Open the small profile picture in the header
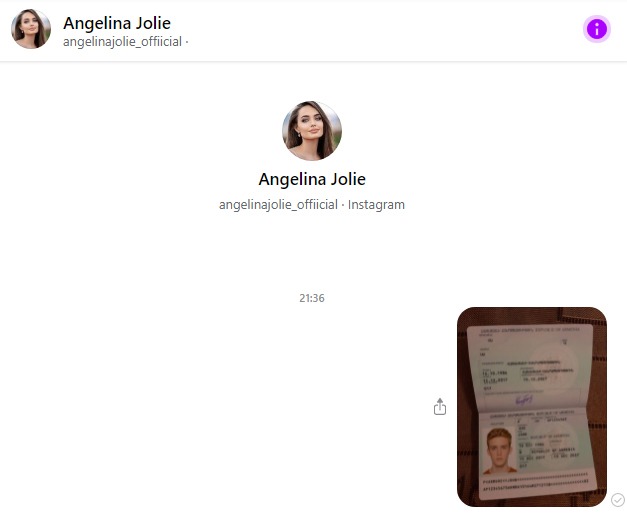The image size is (627, 516). tap(31, 29)
